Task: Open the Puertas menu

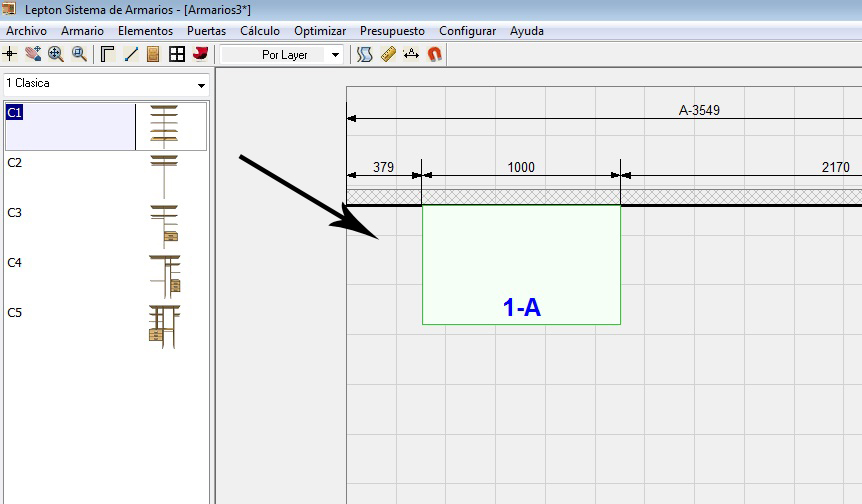Action: click(x=206, y=31)
